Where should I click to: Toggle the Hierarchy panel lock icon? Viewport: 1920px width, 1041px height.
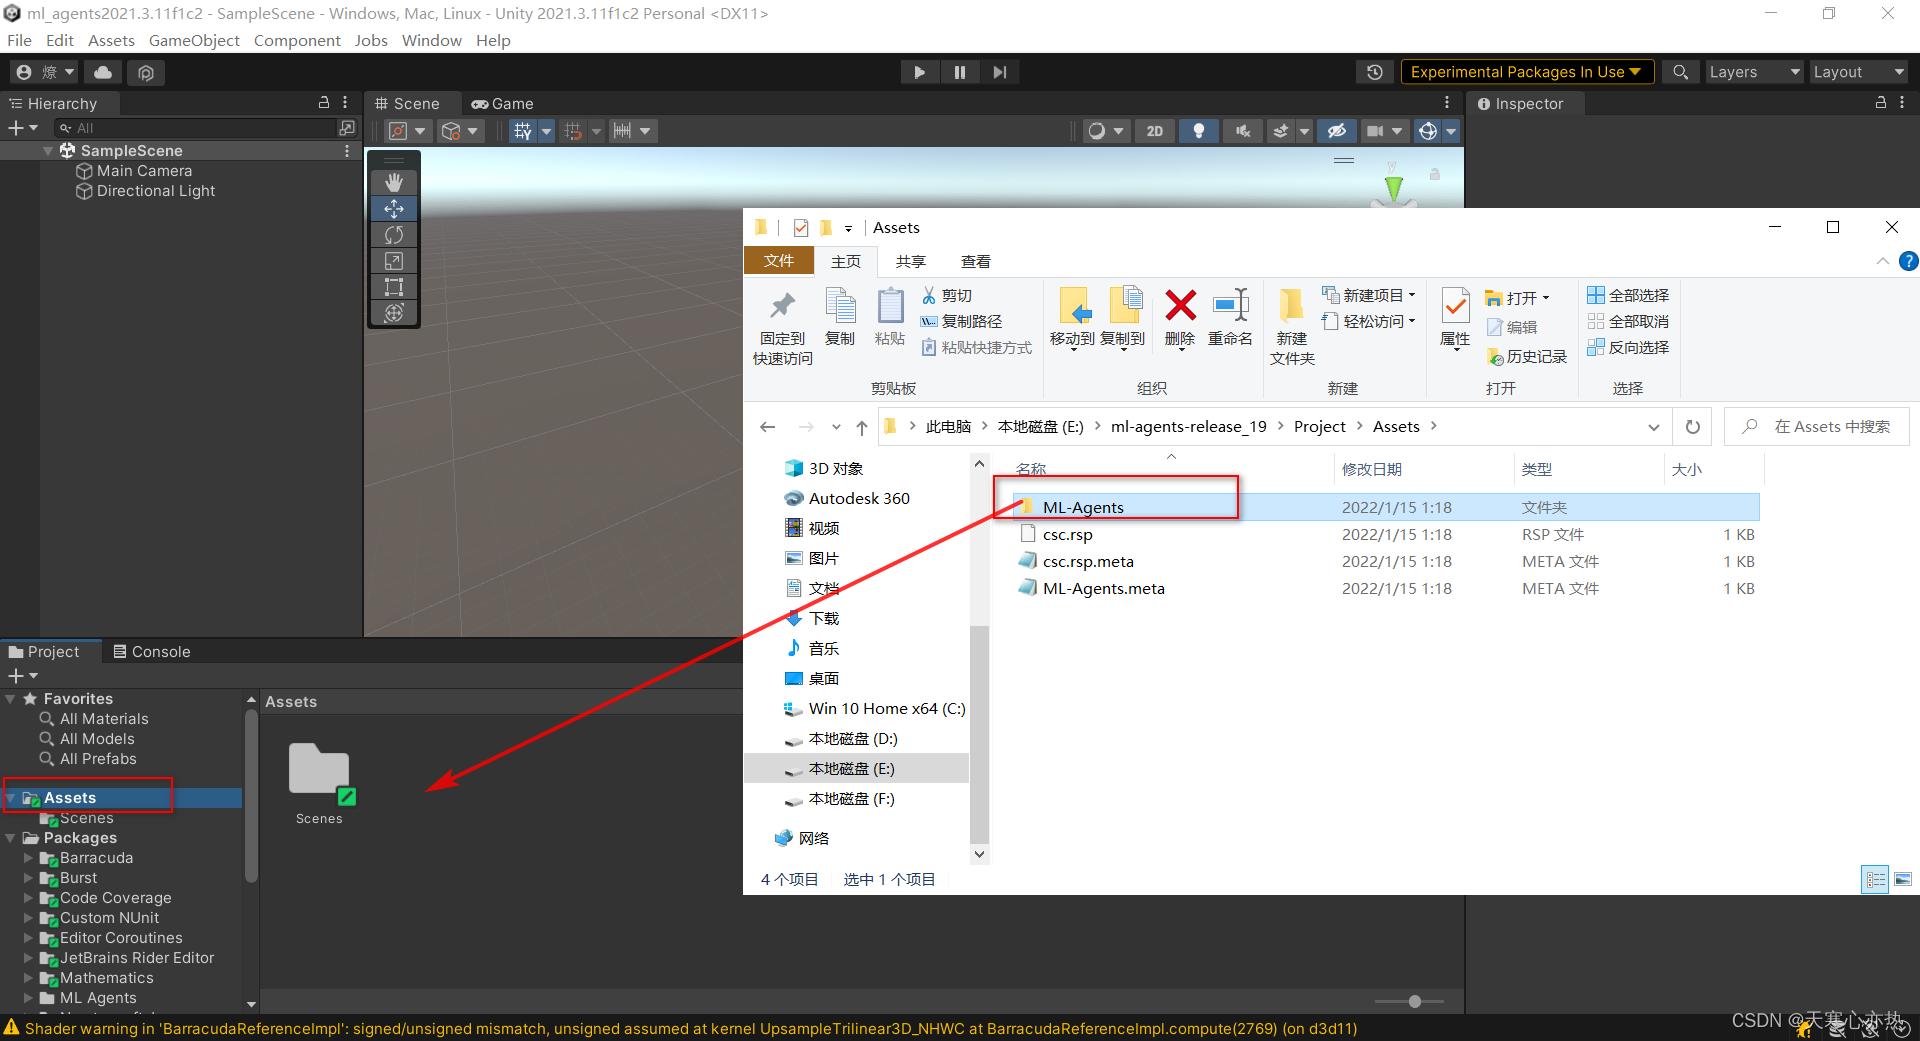(324, 103)
